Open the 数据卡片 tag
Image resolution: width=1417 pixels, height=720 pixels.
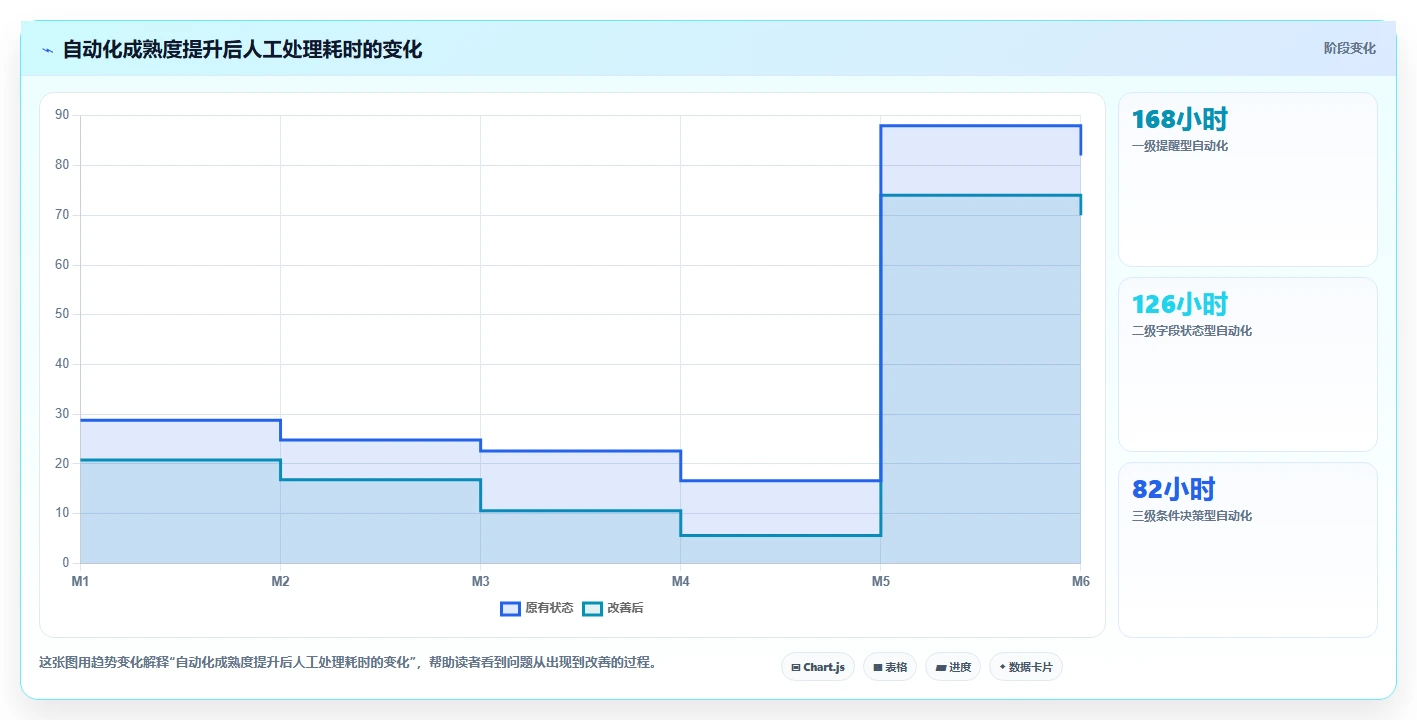[1026, 667]
